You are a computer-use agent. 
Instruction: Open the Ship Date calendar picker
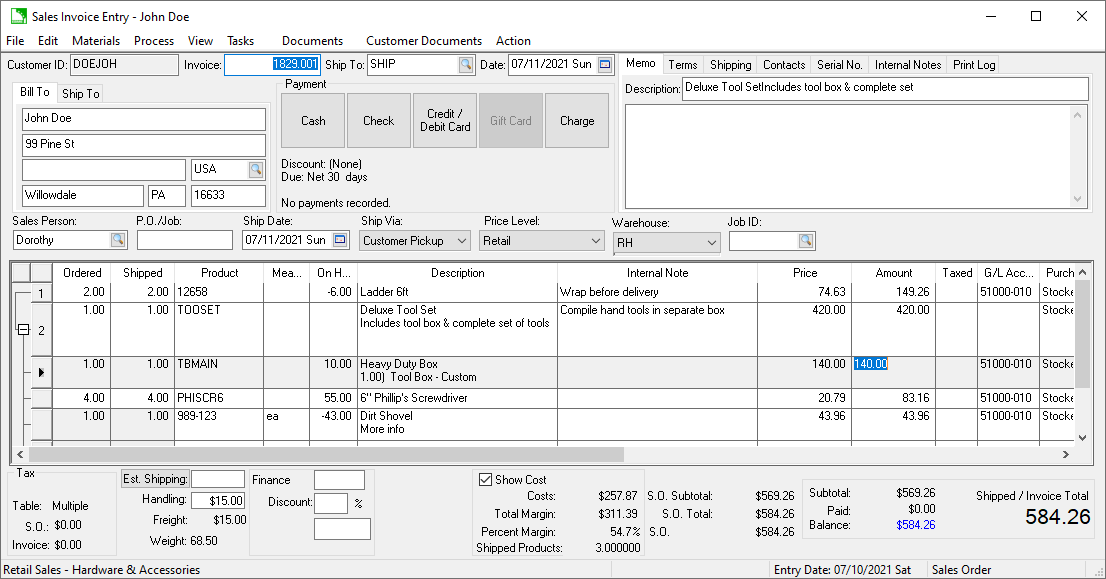[x=340, y=240]
